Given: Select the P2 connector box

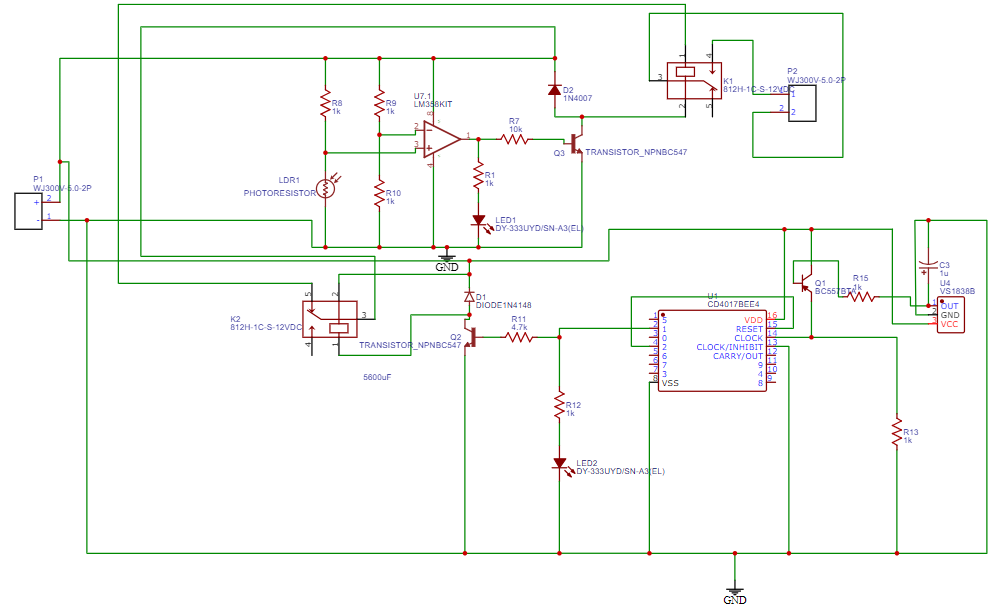Looking at the screenshot, I should pos(802,103).
